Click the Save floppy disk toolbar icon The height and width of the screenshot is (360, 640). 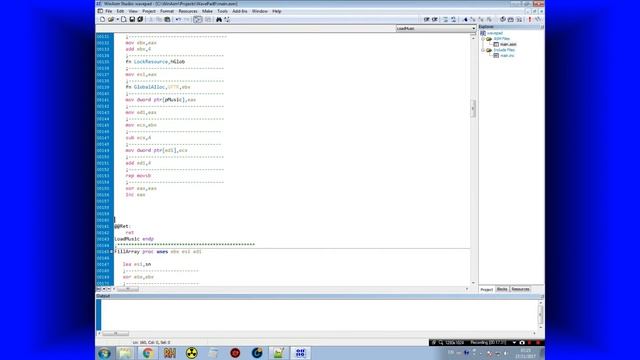[132, 20]
